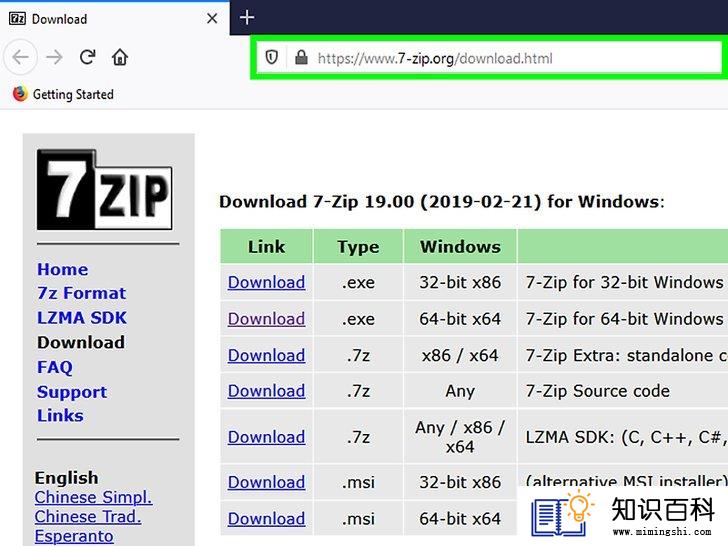Open the LZMA SDK sidebar link
Image resolution: width=728 pixels, height=546 pixels.
point(82,318)
